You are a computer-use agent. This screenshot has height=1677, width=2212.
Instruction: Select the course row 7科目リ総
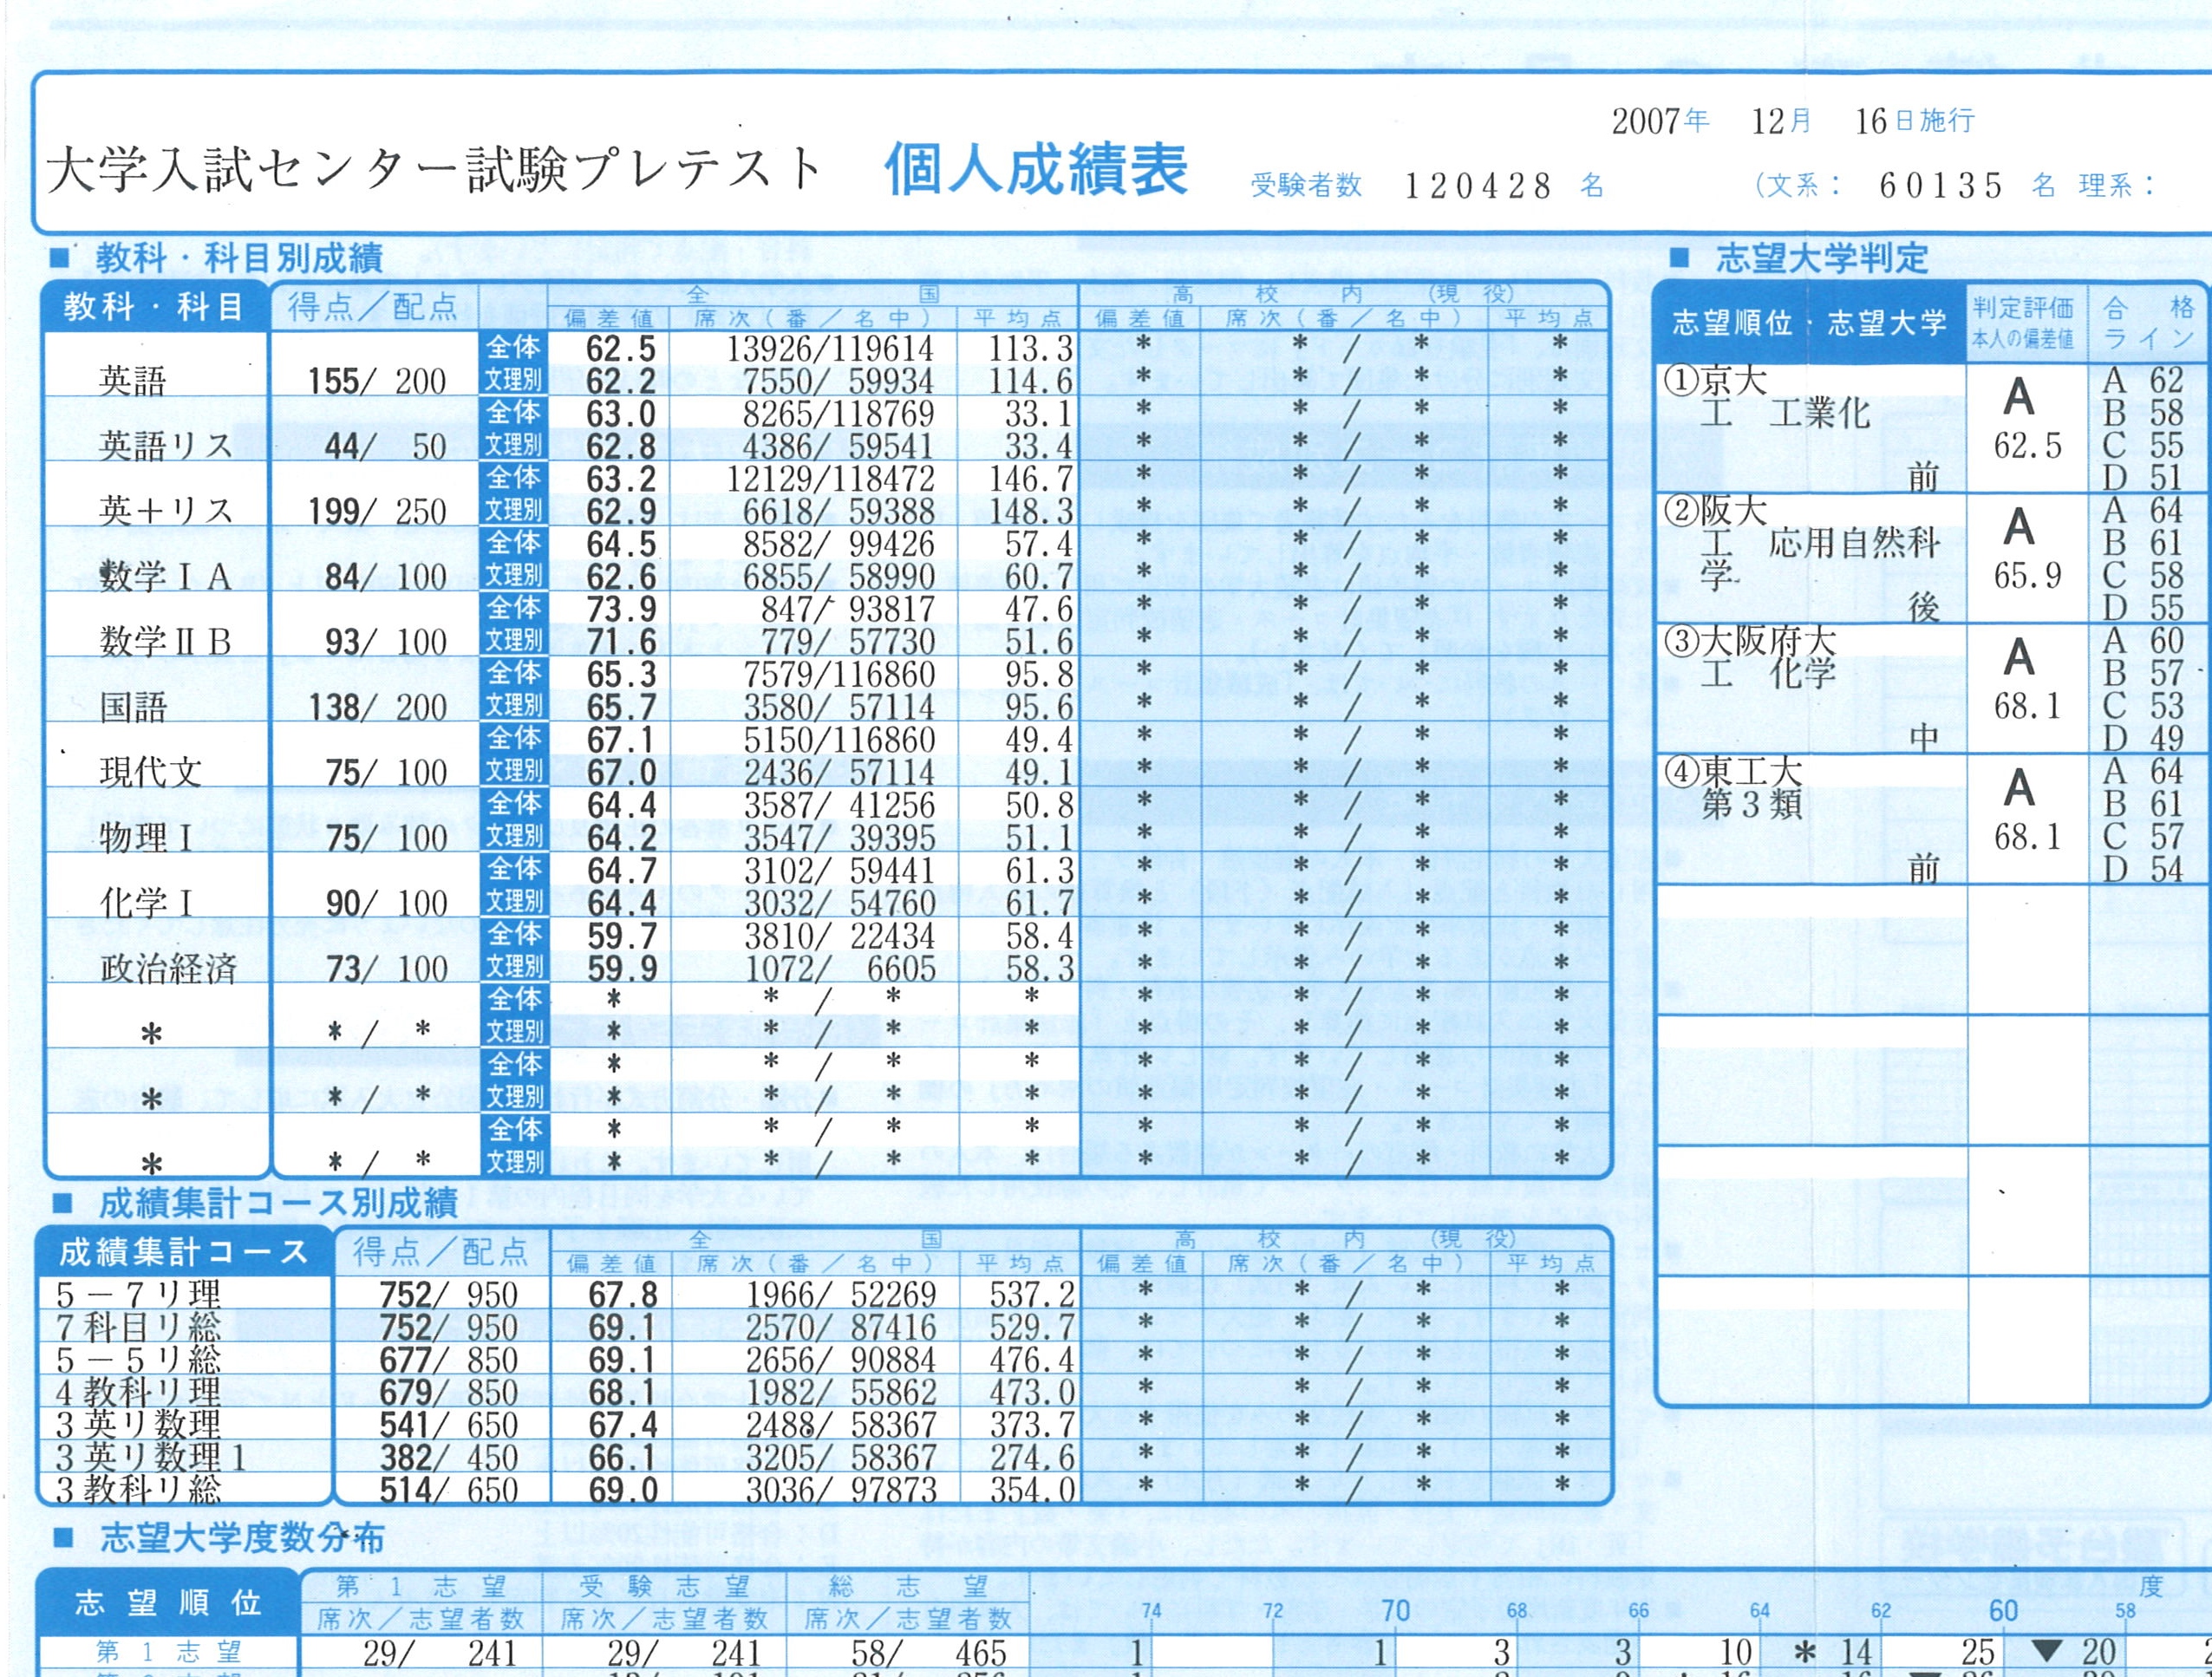pyautogui.click(x=138, y=1328)
